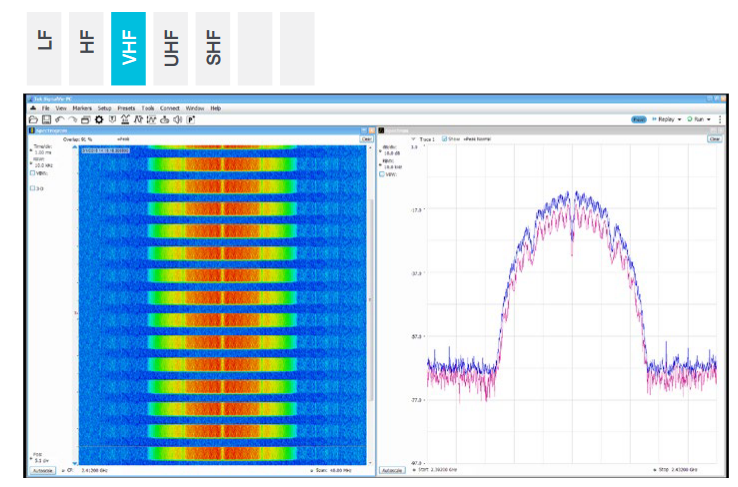The height and width of the screenshot is (487, 738).
Task: Click the speaker audio icon in toolbar
Action: pyautogui.click(x=177, y=119)
